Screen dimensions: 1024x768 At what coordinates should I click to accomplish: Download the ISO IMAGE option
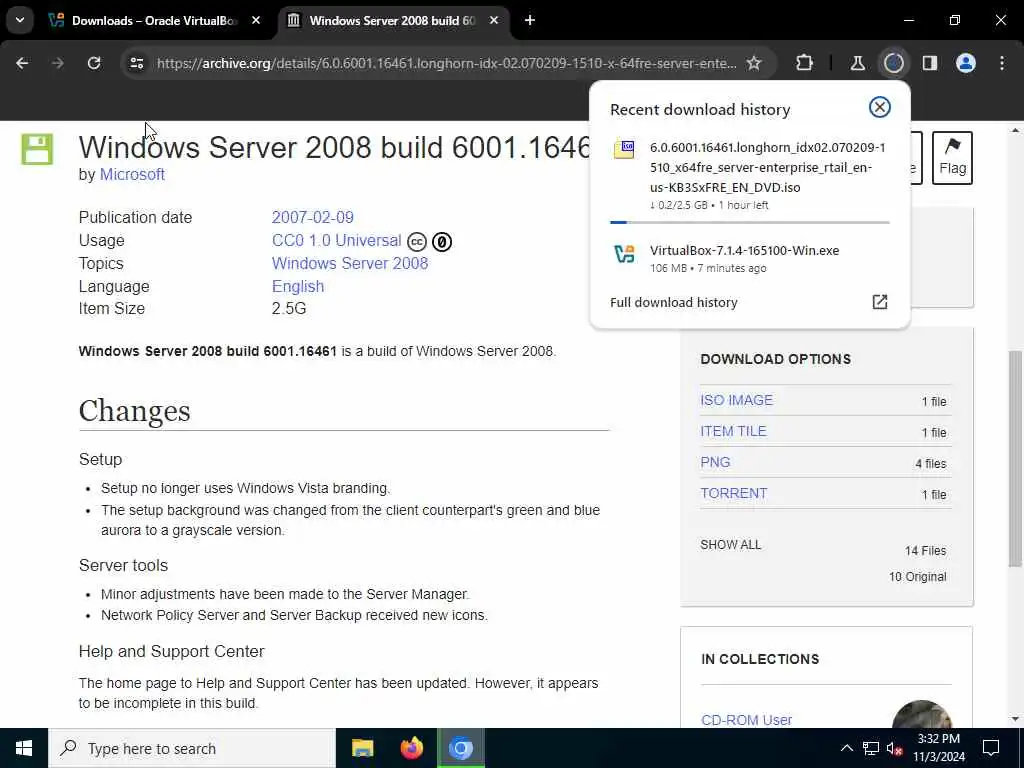click(x=736, y=400)
